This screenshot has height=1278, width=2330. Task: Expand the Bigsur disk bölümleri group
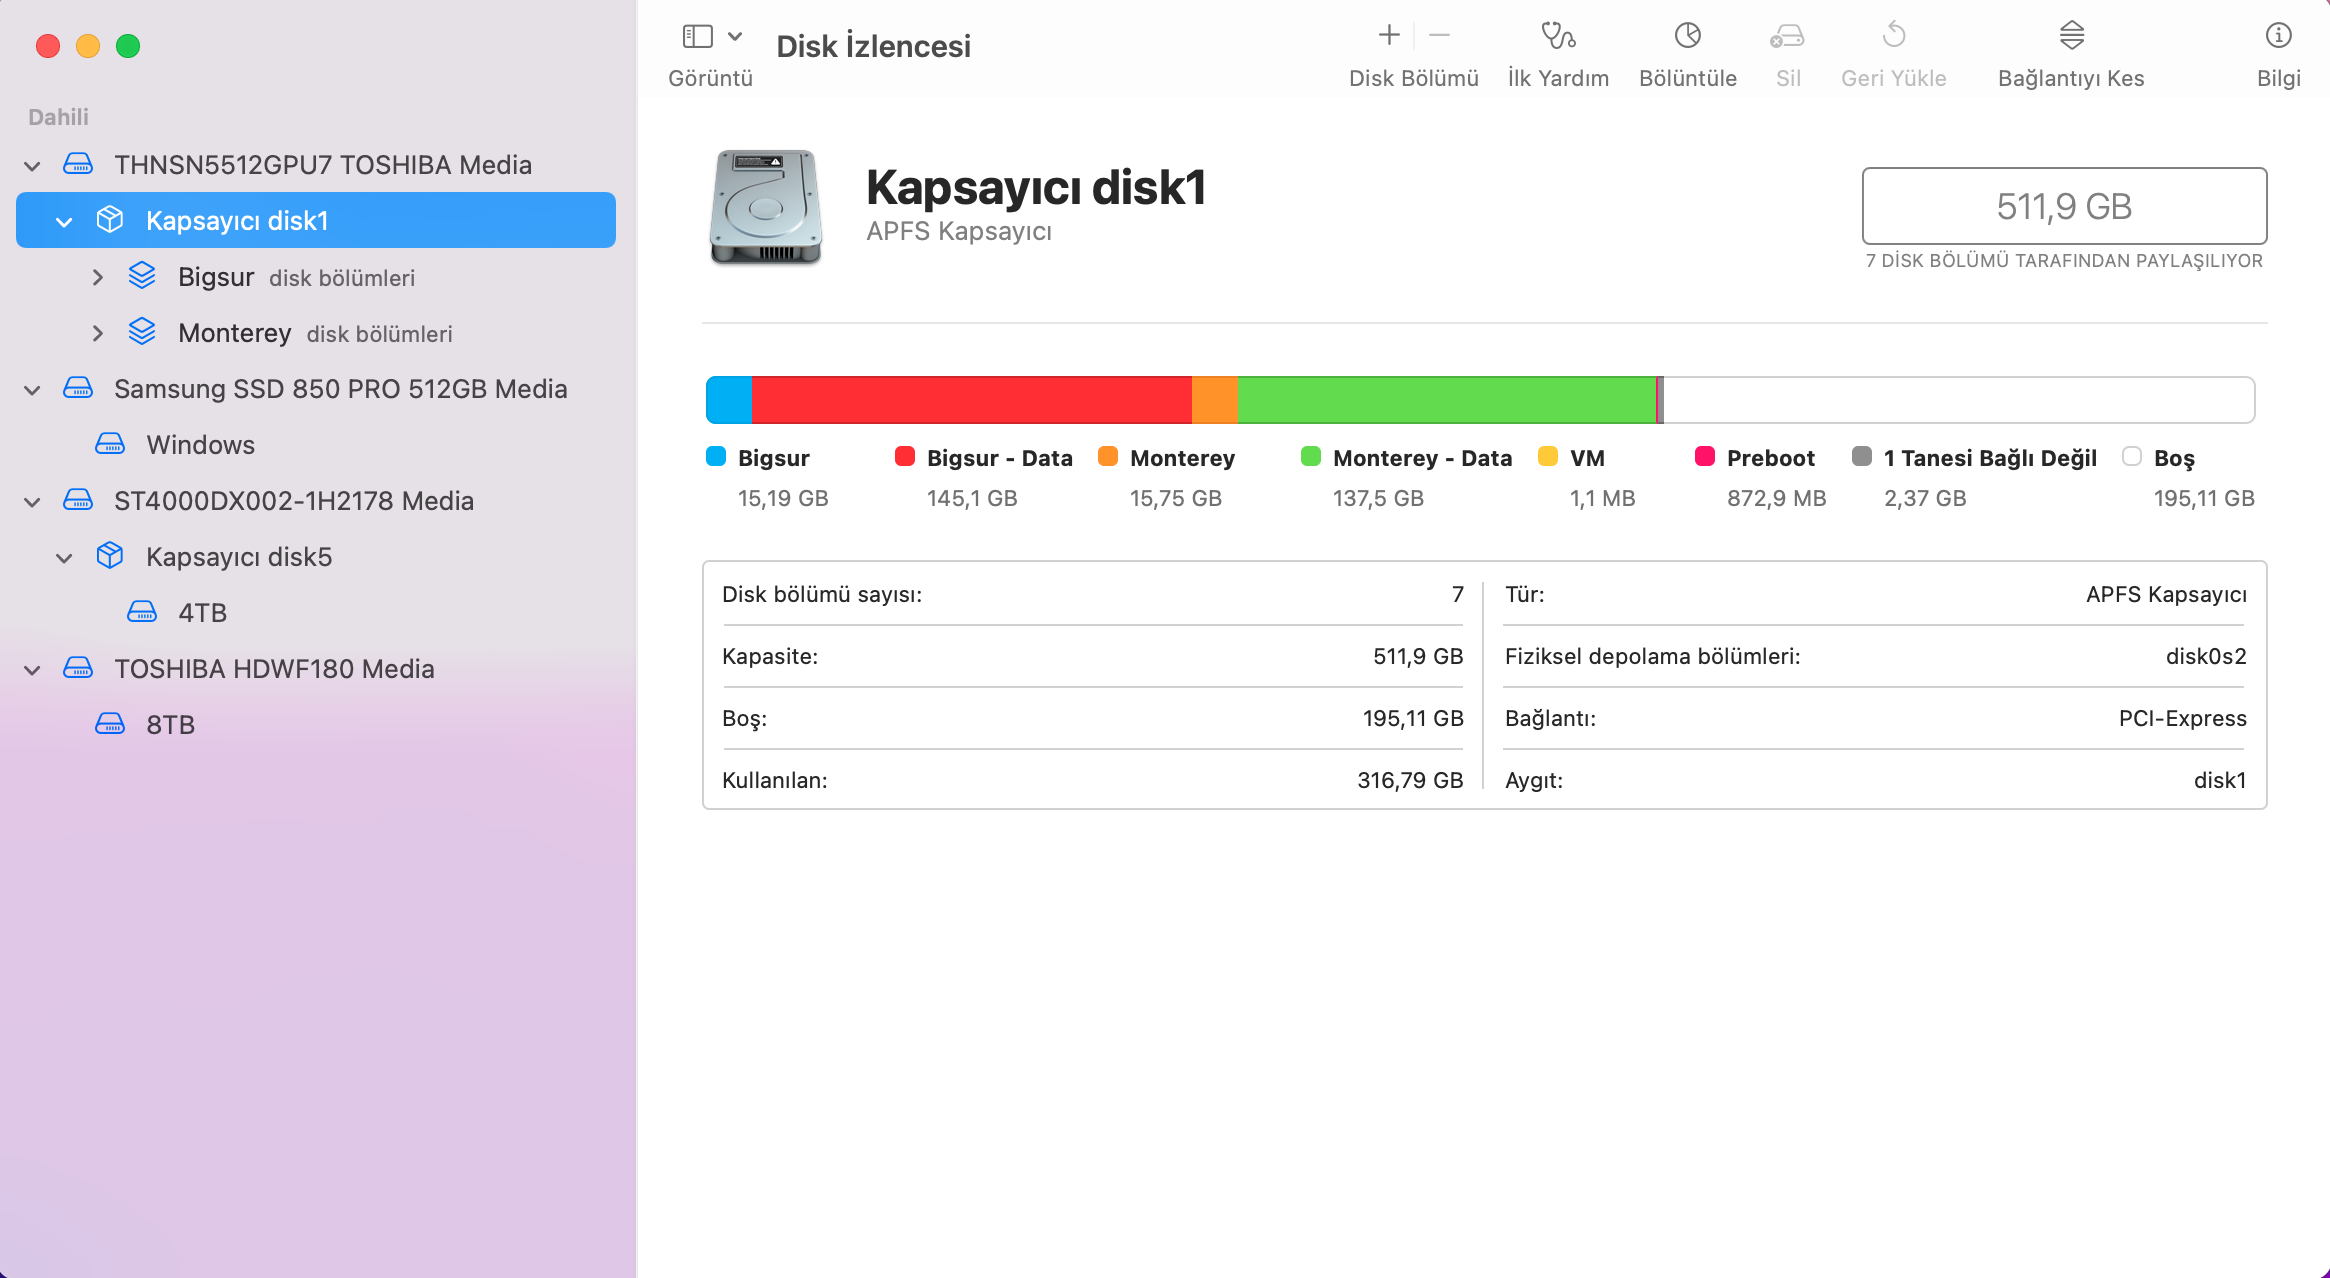pos(98,277)
